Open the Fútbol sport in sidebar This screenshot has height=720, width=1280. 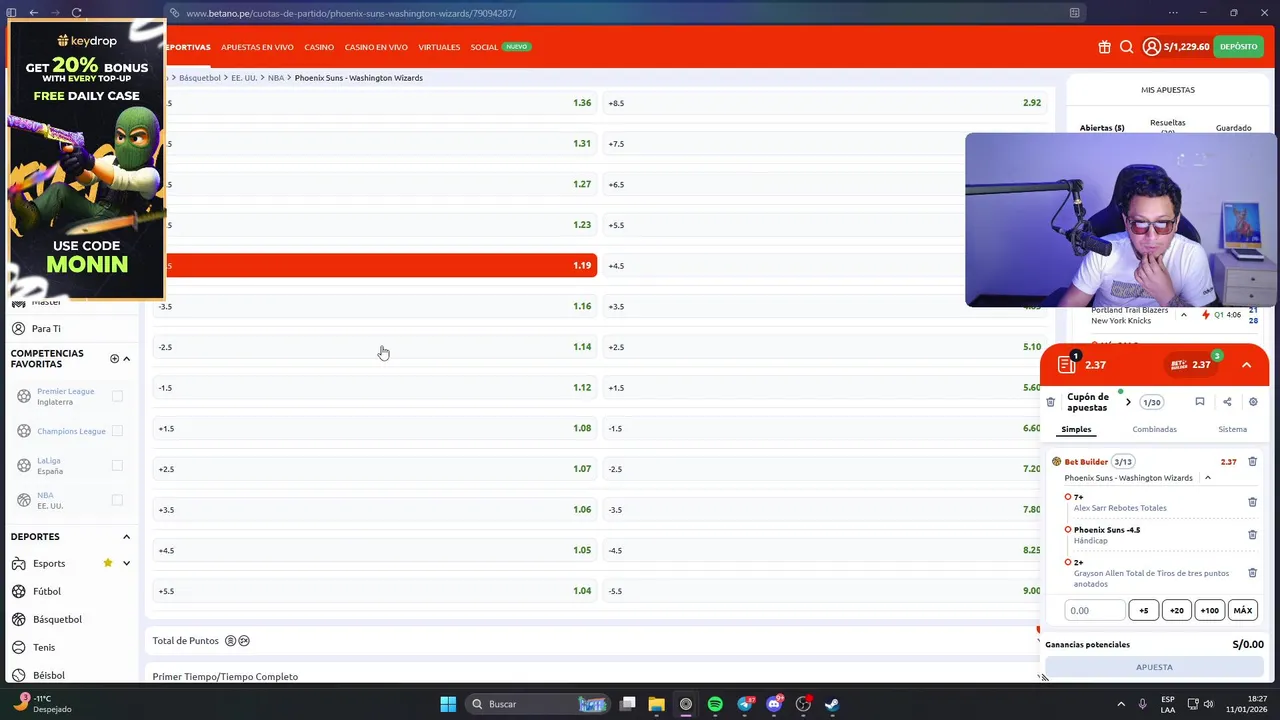[x=47, y=591]
